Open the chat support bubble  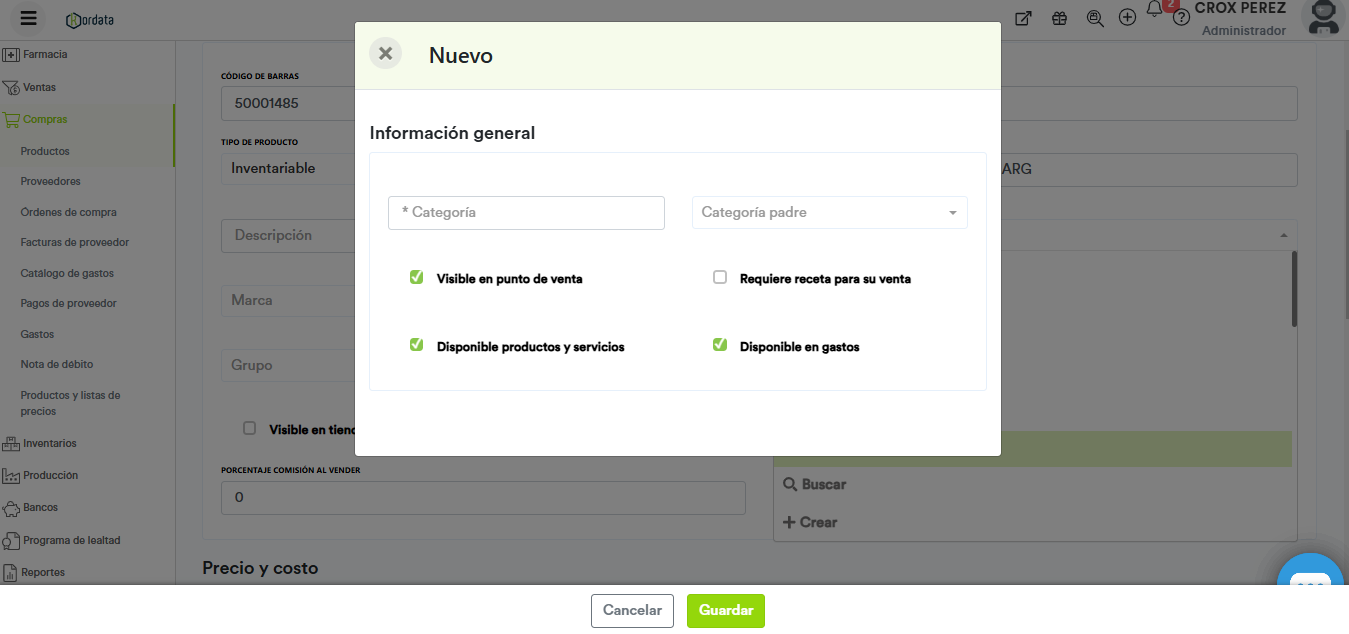[x=1310, y=585]
